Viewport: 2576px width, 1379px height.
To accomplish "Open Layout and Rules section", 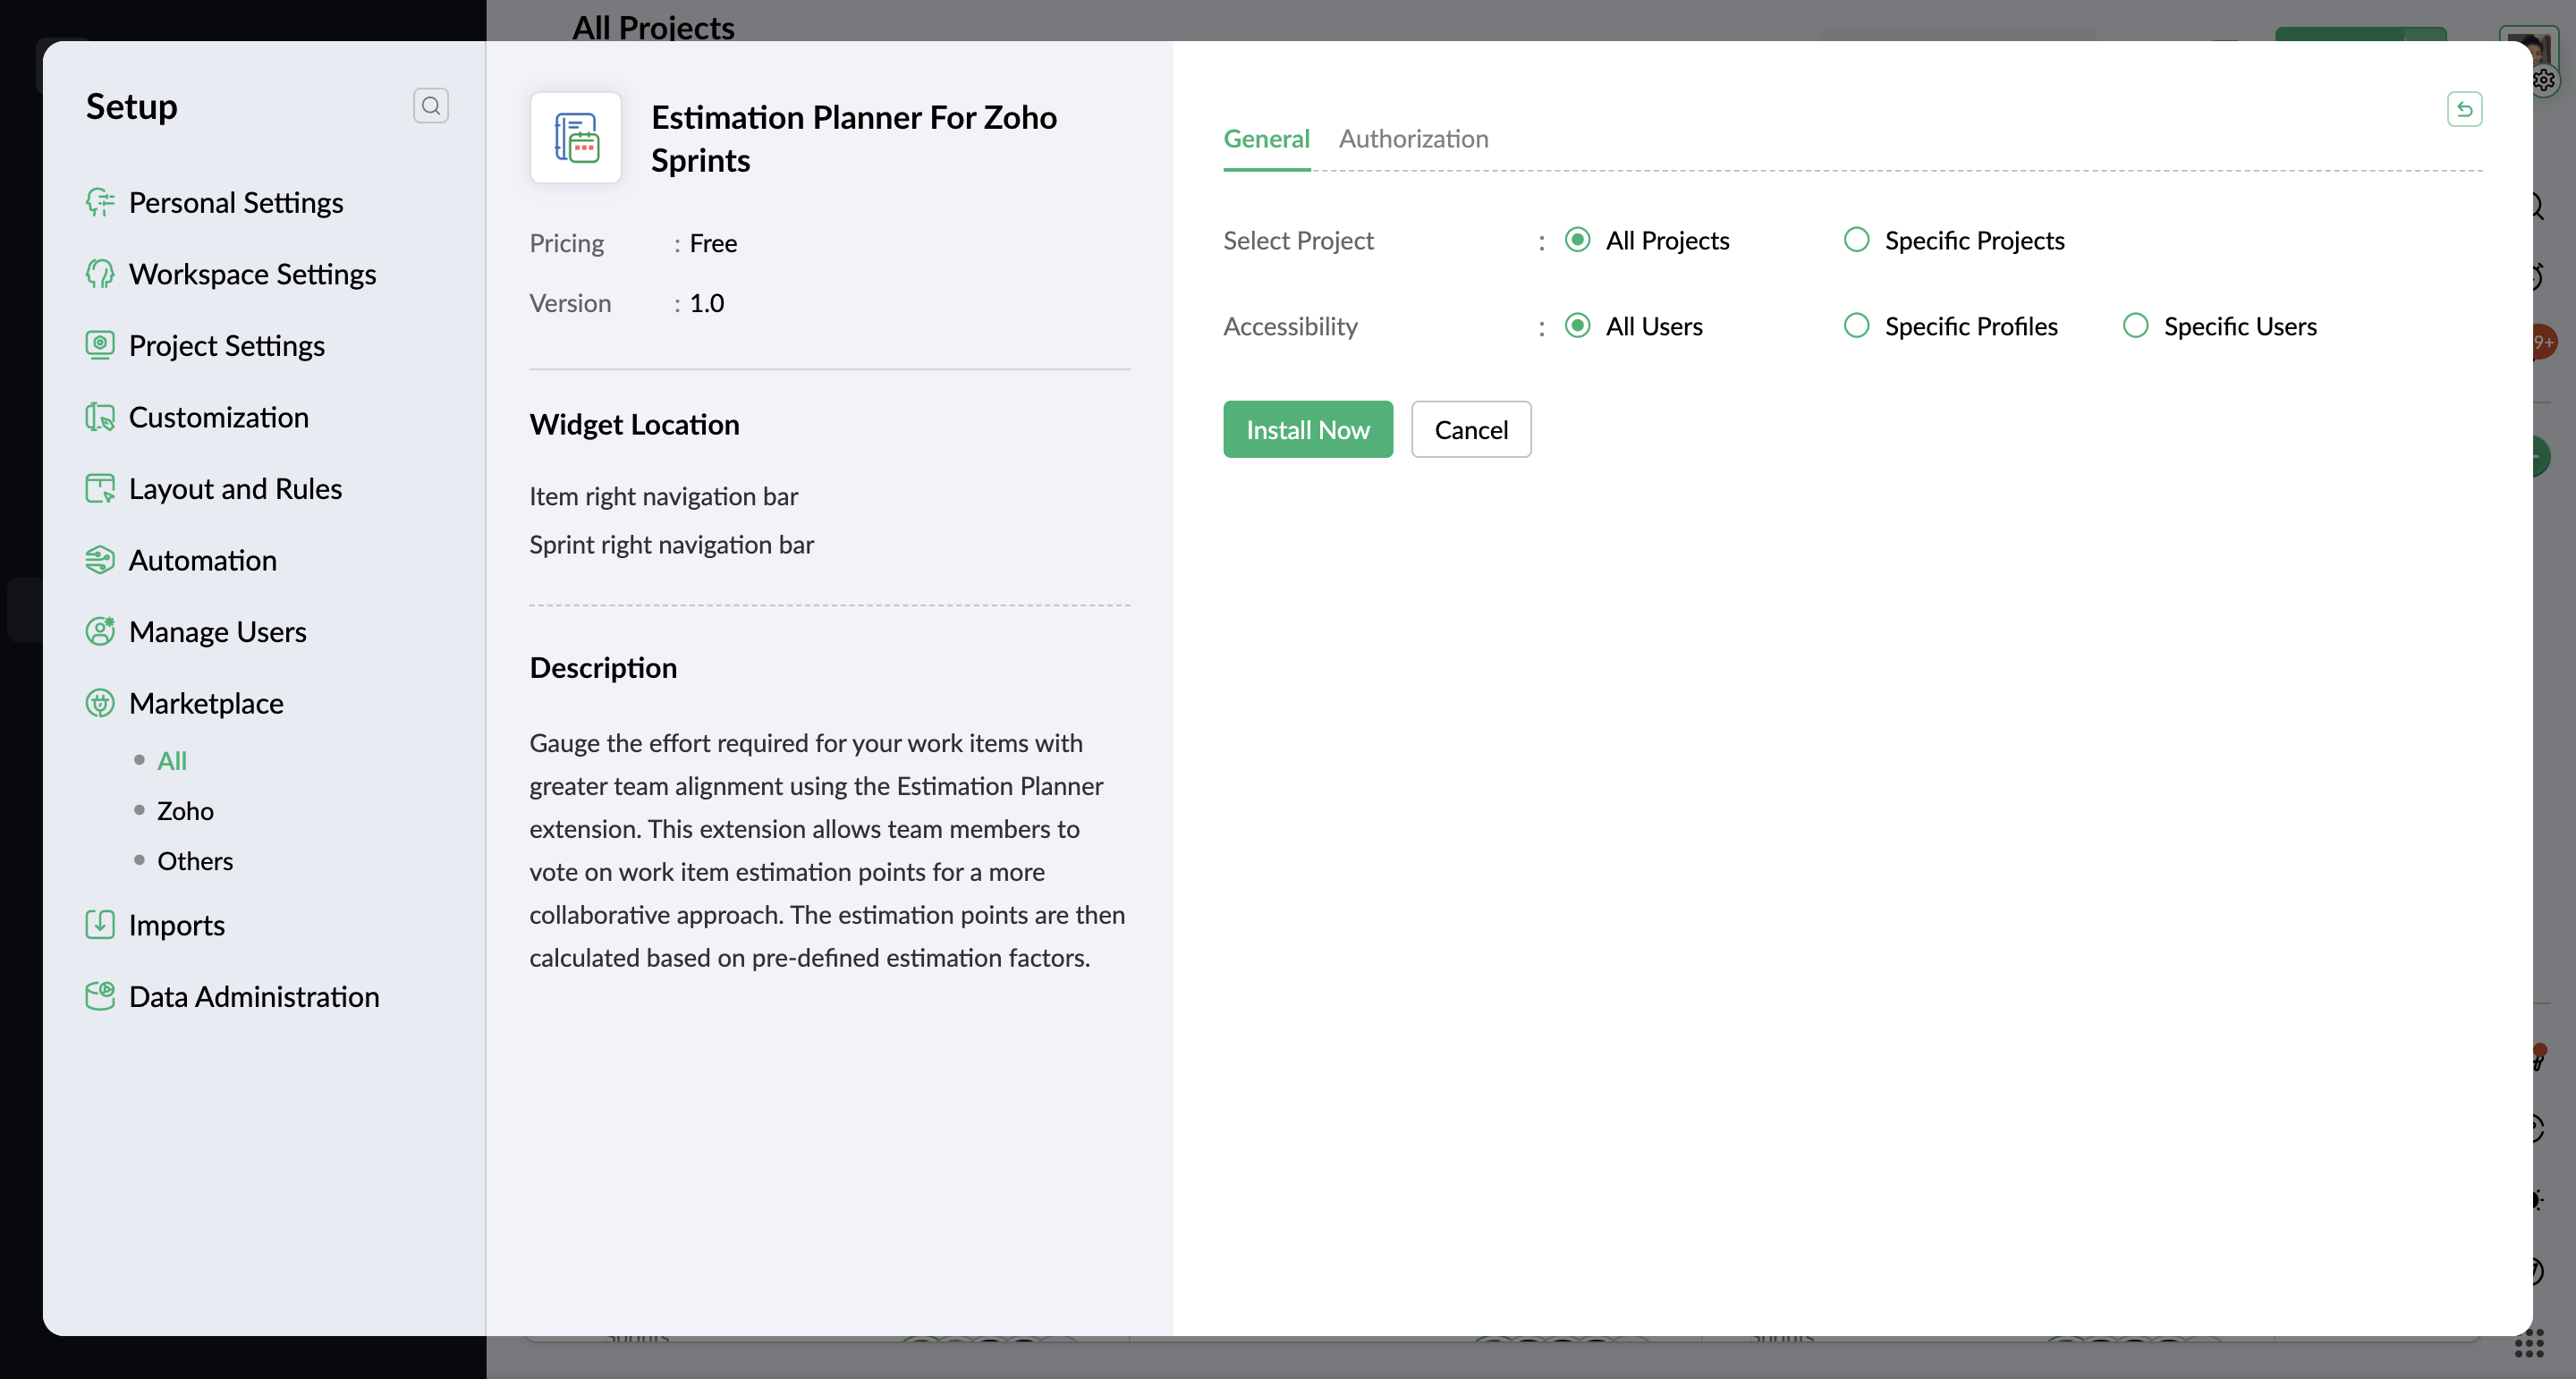I will pyautogui.click(x=235, y=488).
